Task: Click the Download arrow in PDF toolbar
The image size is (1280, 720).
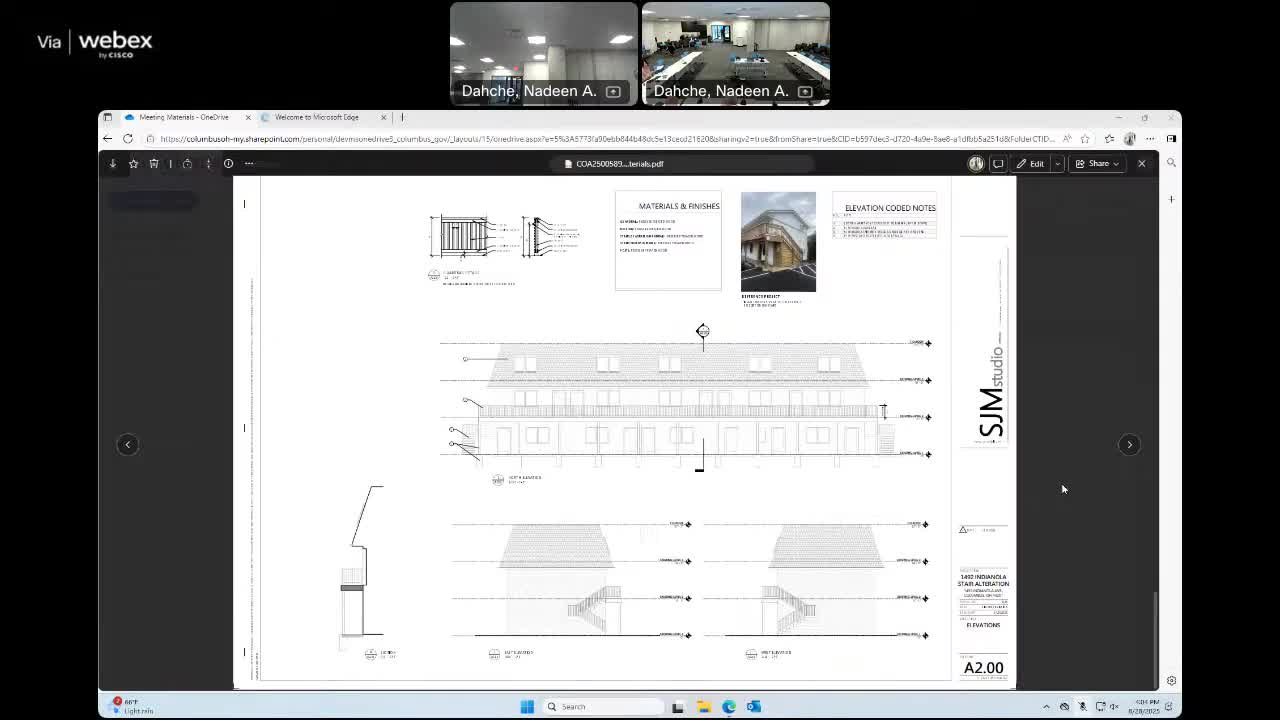Action: click(x=113, y=164)
